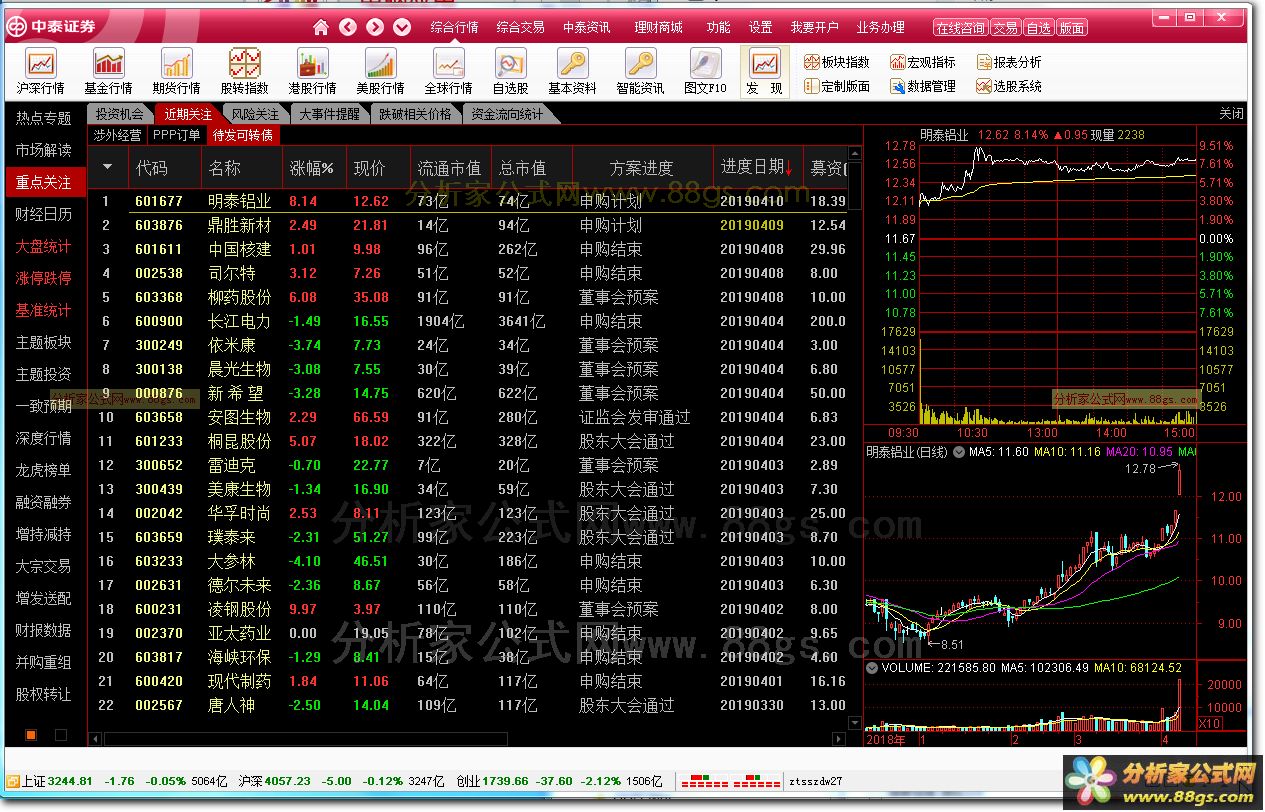Viewport: 1265px width, 812px height.
Task: Expand the VOLUME indicator dropdown
Action: click(x=872, y=668)
